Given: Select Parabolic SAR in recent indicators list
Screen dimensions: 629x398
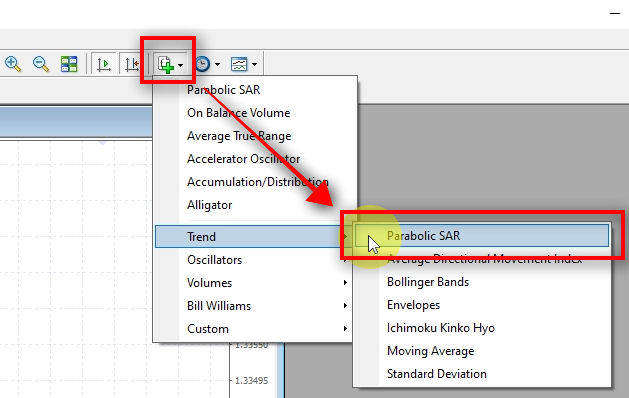Looking at the screenshot, I should pos(255,90).
